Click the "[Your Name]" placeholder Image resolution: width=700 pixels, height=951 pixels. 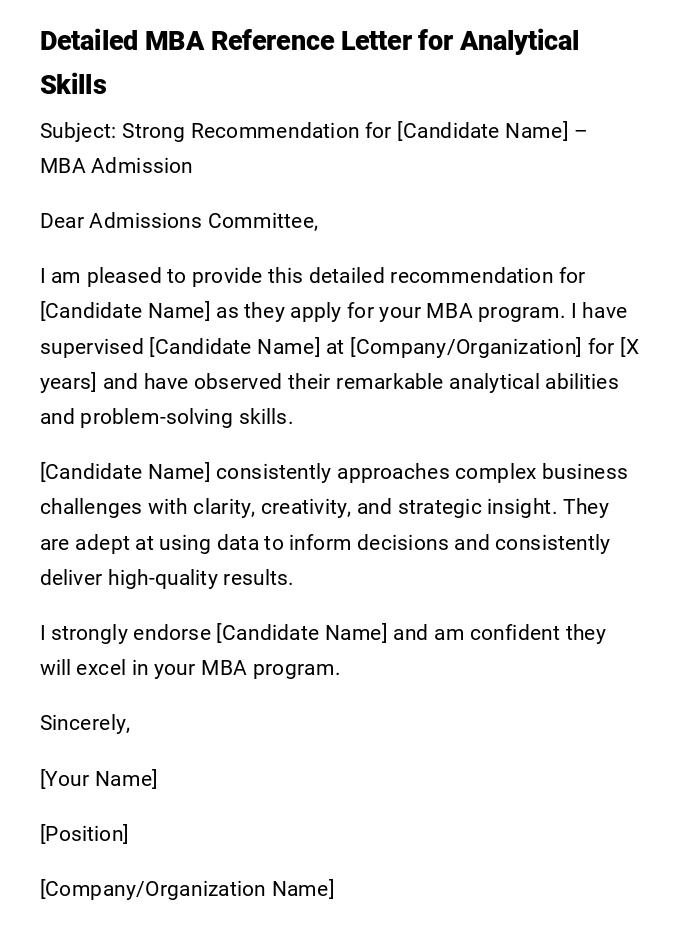98,779
